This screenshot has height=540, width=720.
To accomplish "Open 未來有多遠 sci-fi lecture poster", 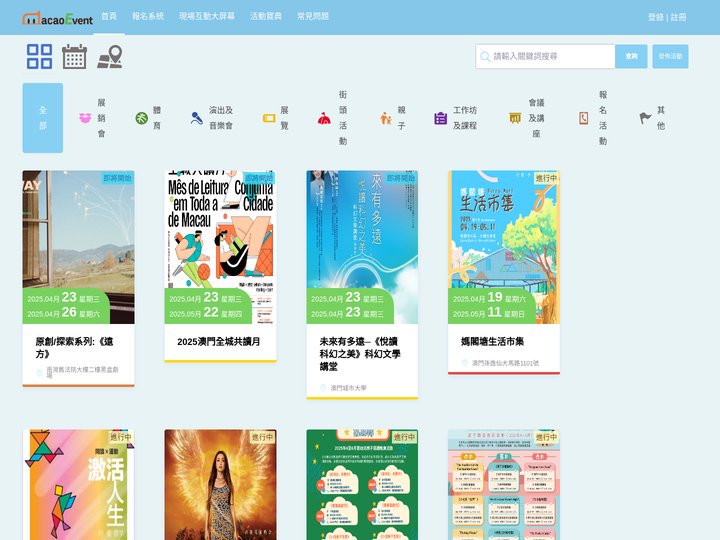I will (362, 247).
